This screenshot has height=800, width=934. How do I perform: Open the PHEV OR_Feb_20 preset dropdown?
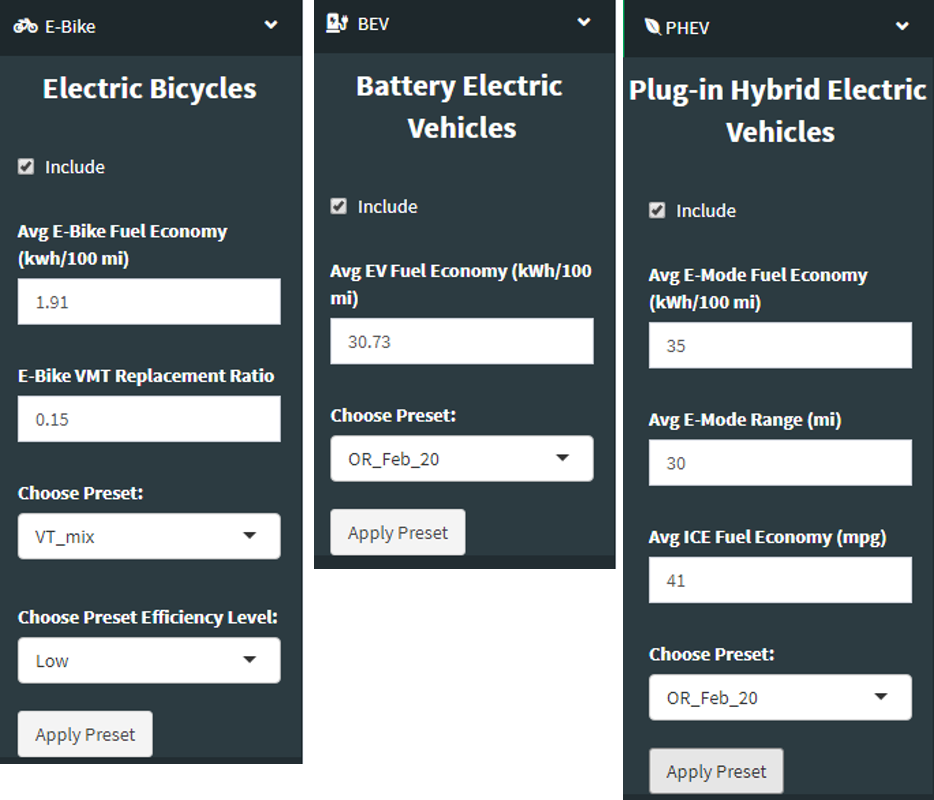780,698
